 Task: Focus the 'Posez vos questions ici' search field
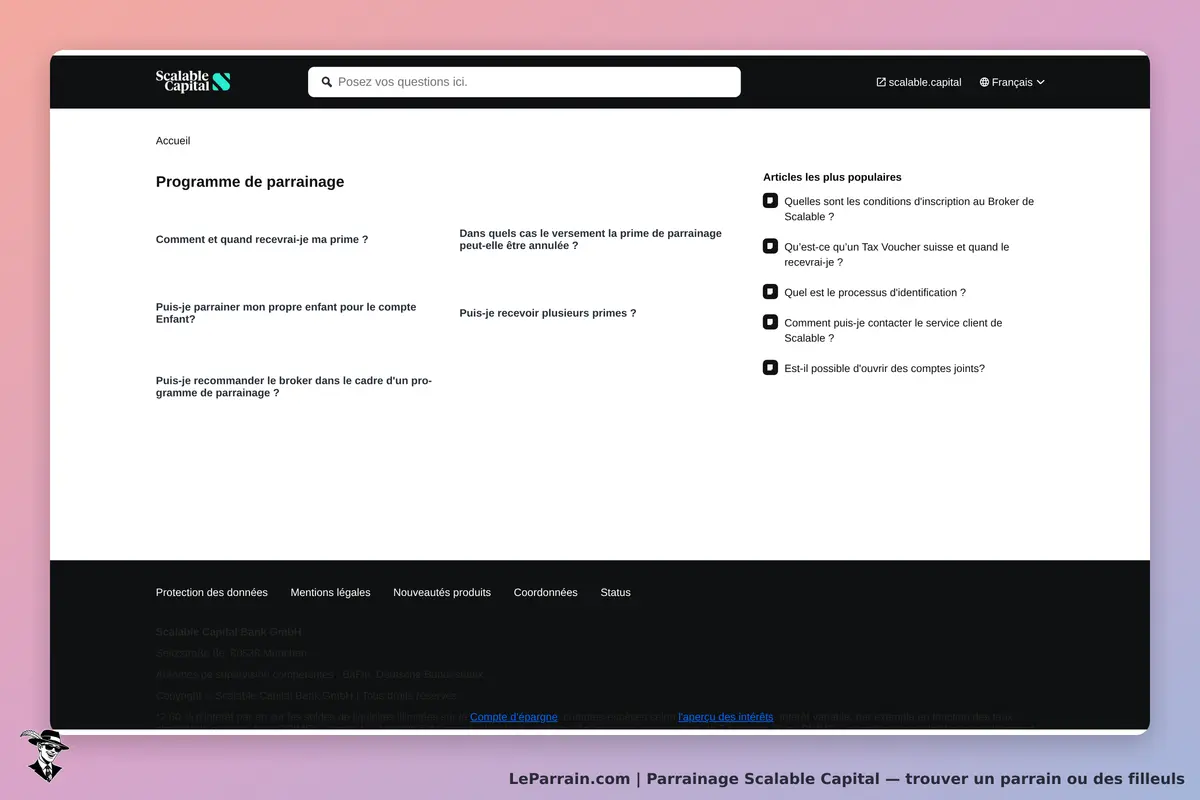[524, 82]
